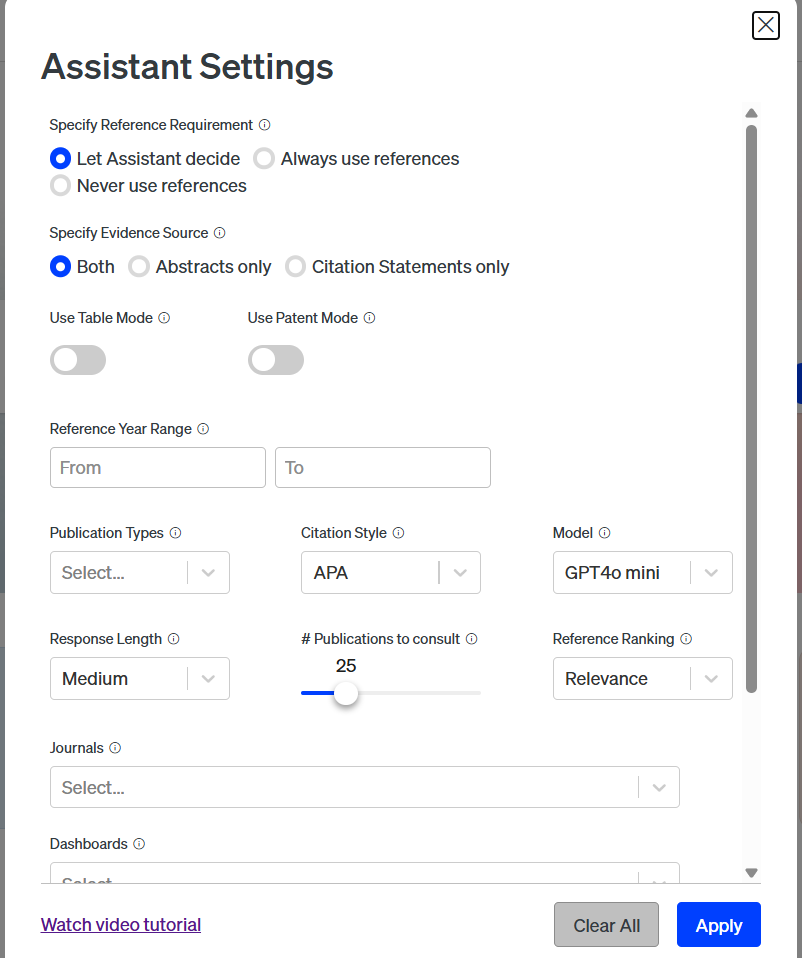Click info icon beside Specify Reference Requirement
Screen dimensions: 802x958
(x=264, y=125)
